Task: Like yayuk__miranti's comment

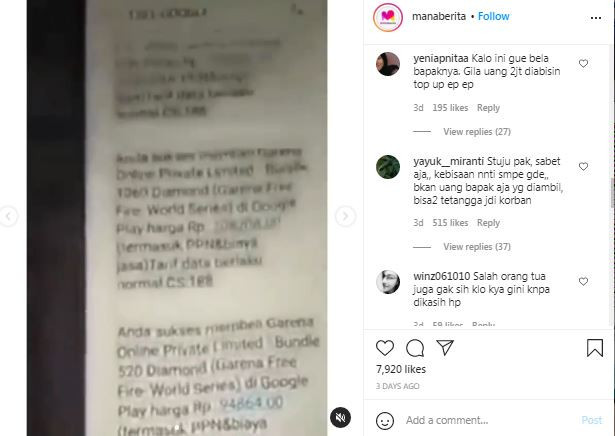Action: click(583, 166)
